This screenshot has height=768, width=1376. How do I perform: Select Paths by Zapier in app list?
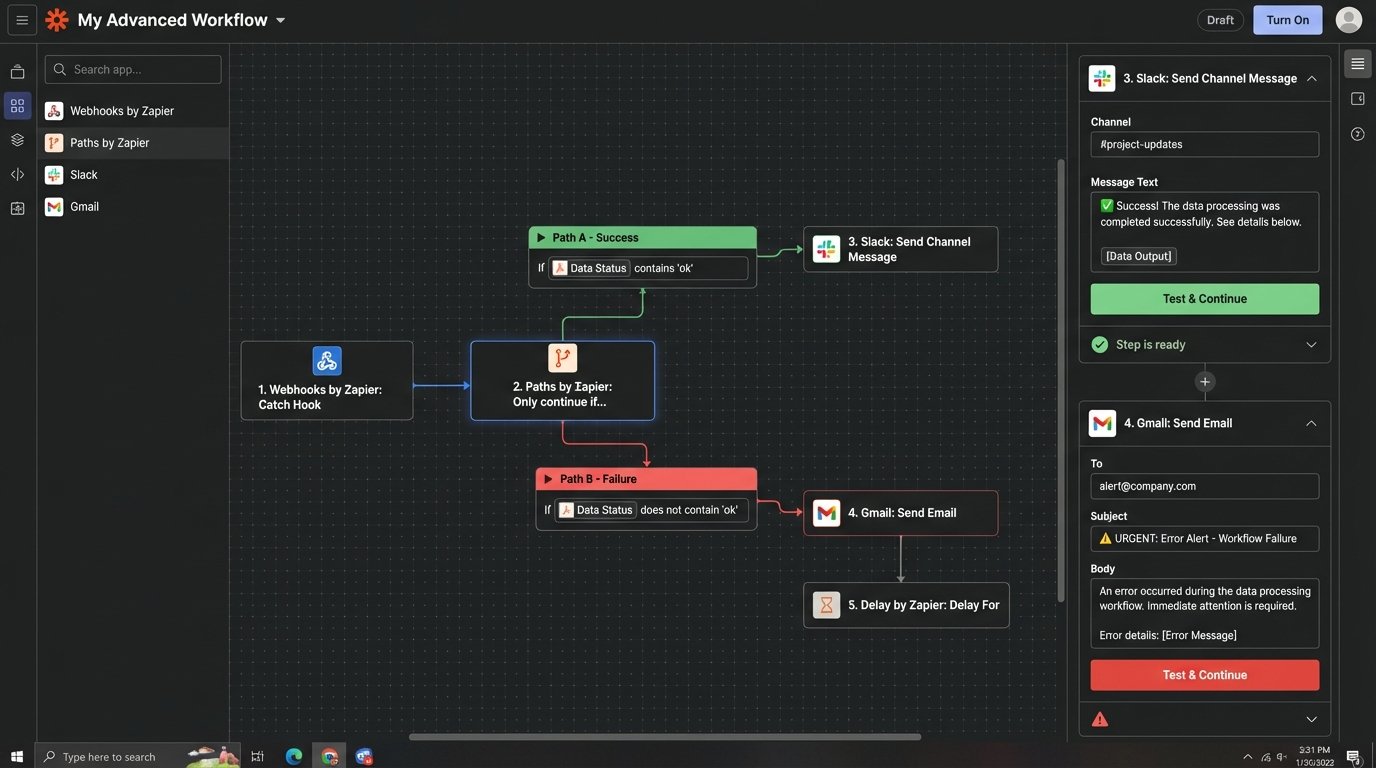tap(110, 143)
